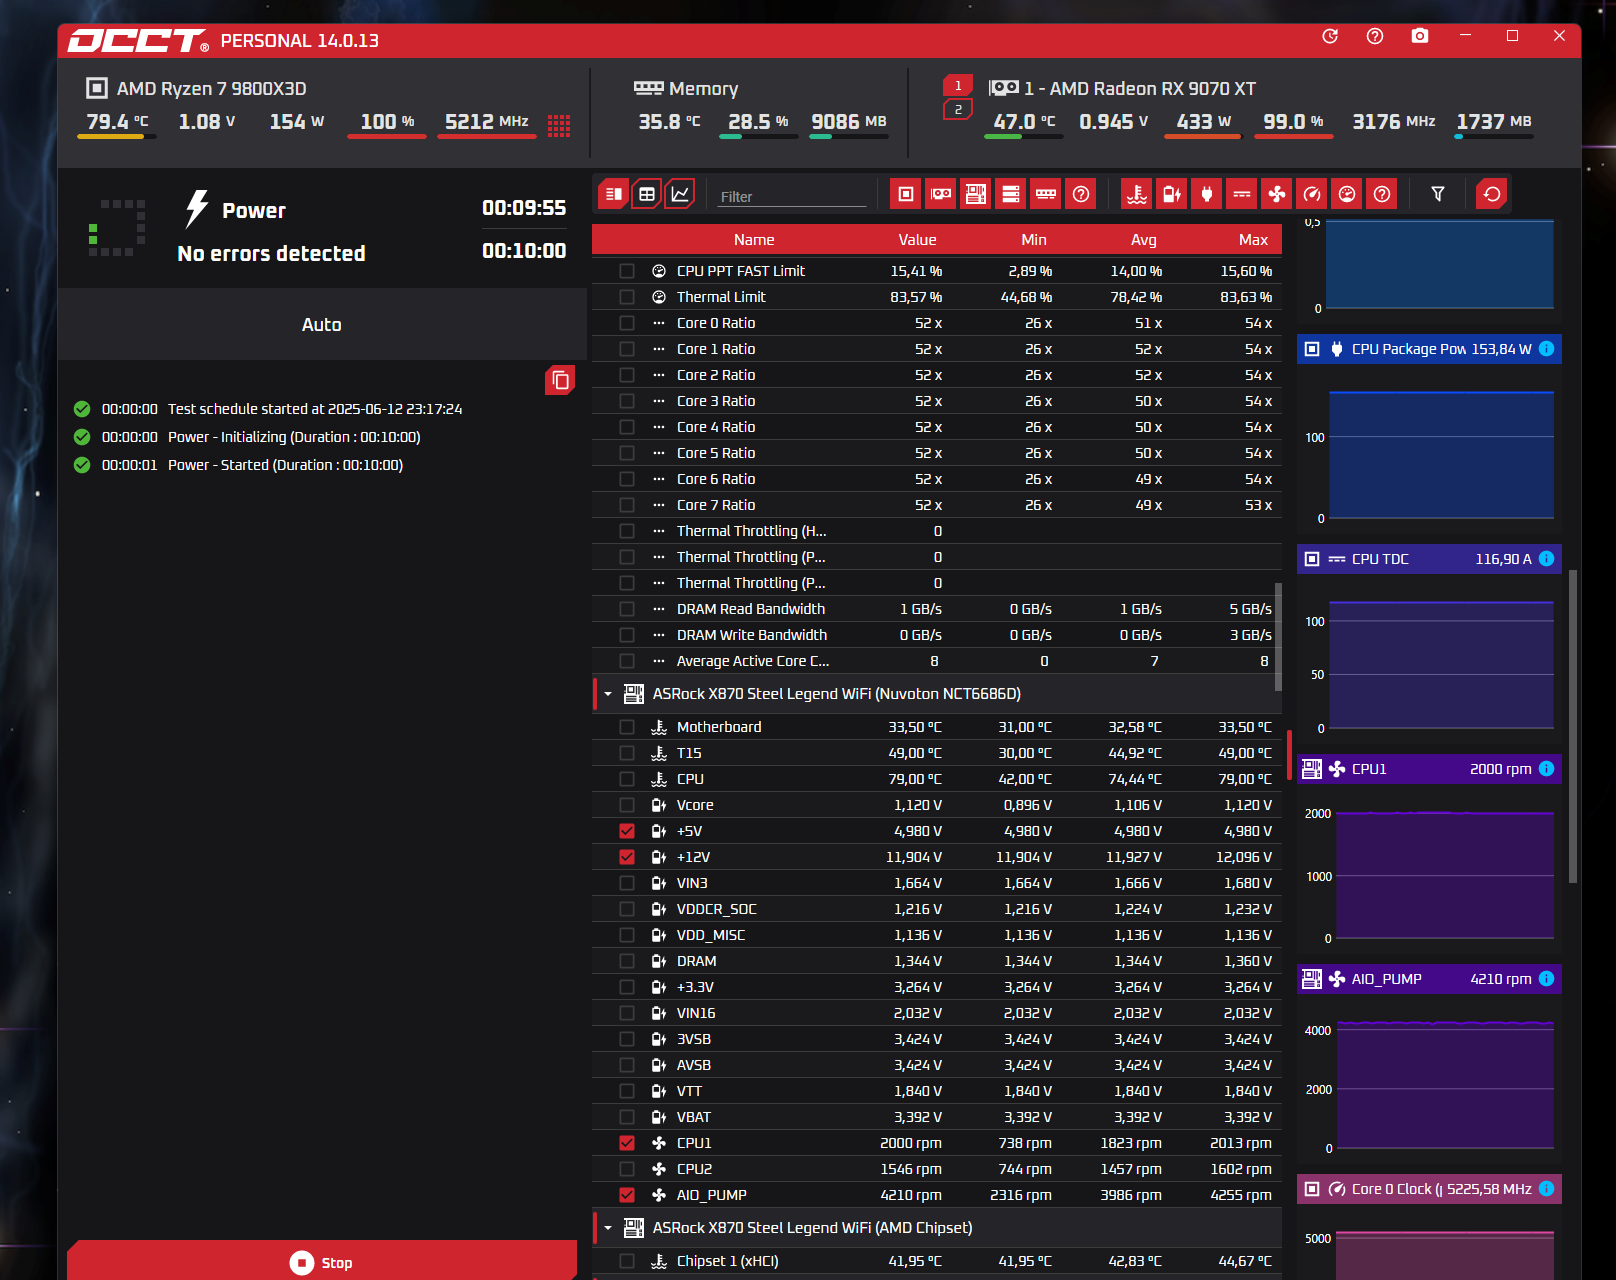Tick the CPU2 fan checkbox
1616x1280 pixels.
tap(627, 1169)
